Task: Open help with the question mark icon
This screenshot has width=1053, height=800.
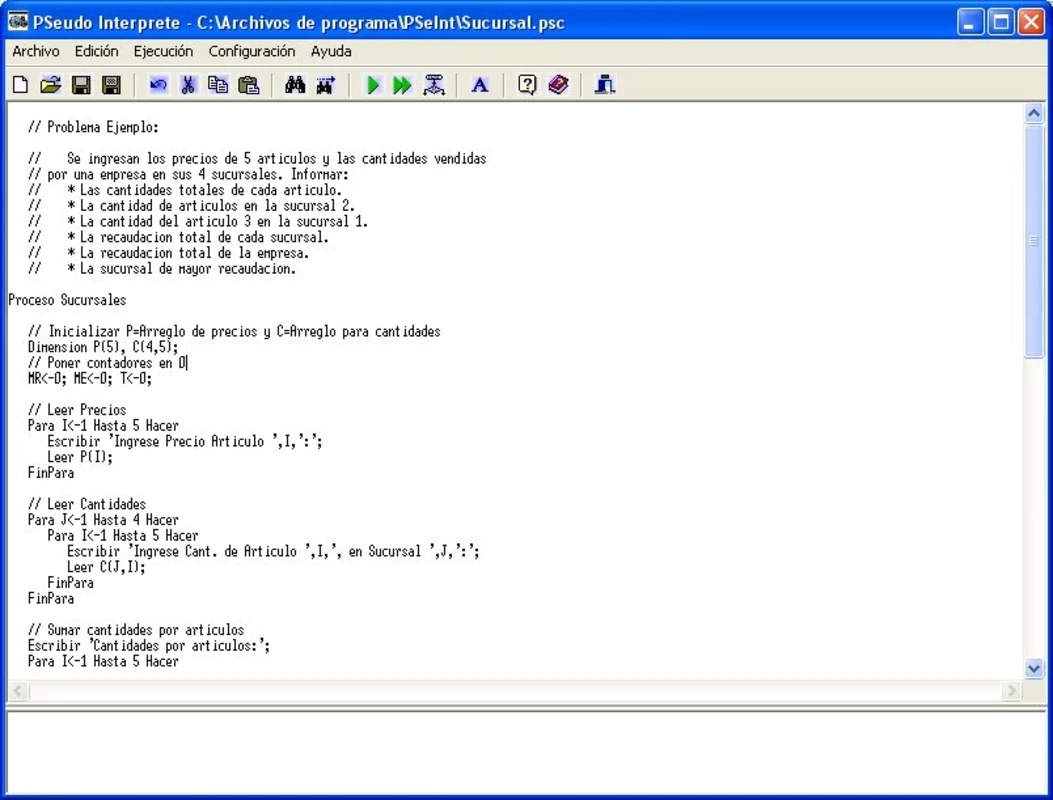Action: click(527, 86)
